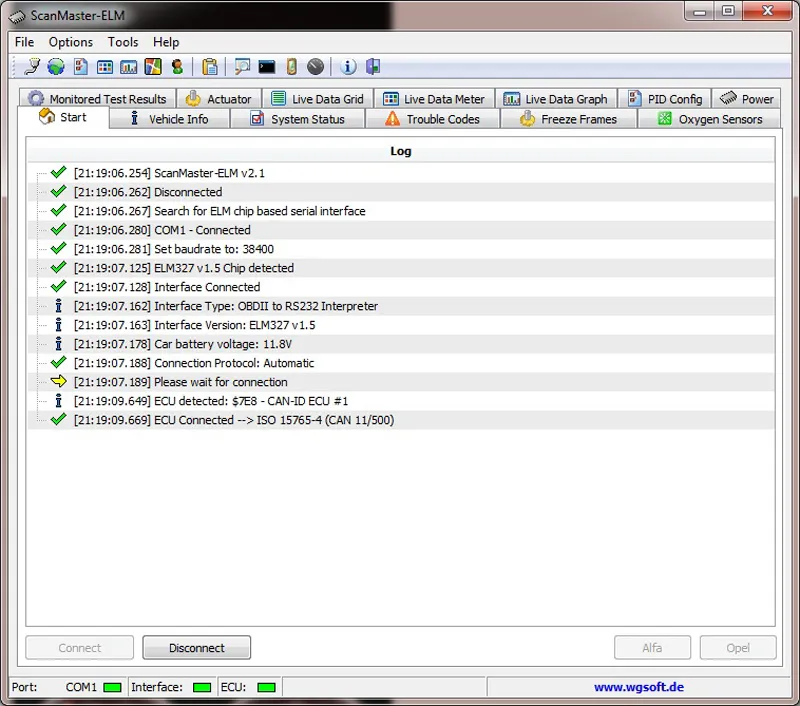Click the connect cable icon in toolbar

[32, 67]
